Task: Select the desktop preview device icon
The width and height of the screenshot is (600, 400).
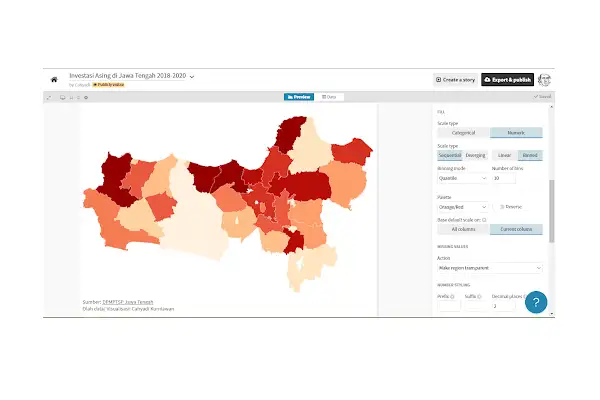Action: (62, 98)
